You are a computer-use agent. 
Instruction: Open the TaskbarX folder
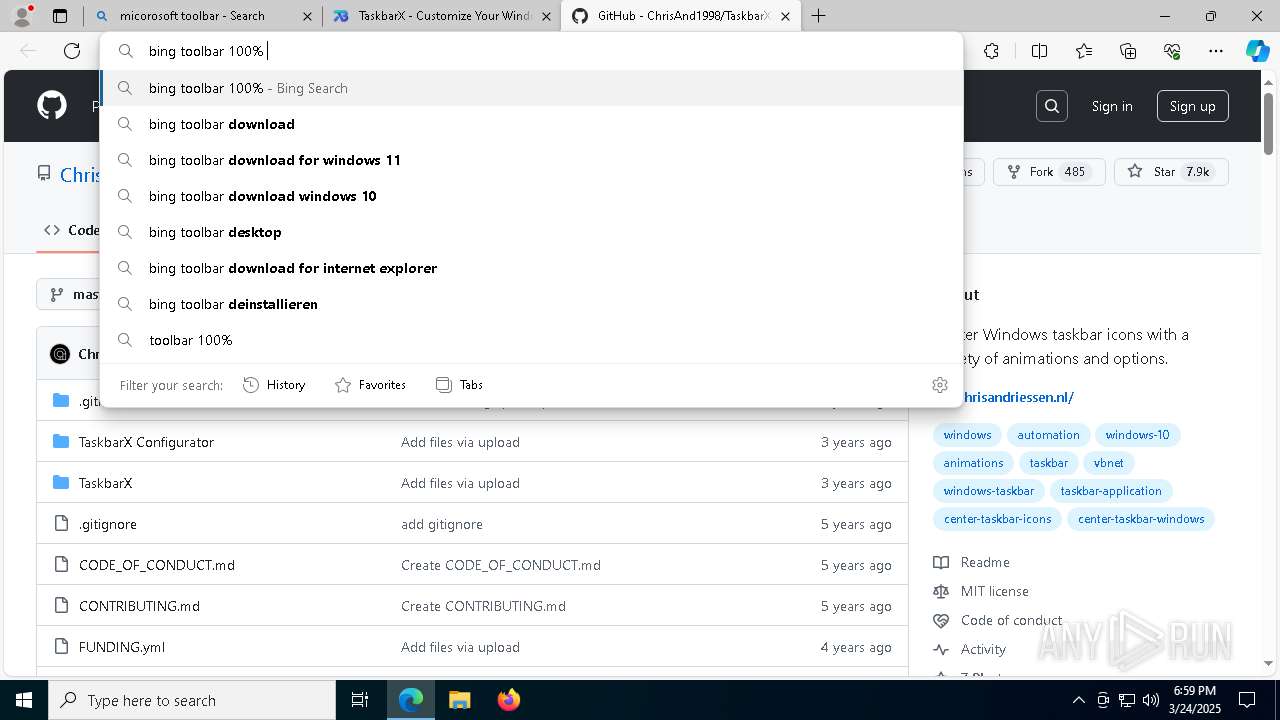pos(105,483)
